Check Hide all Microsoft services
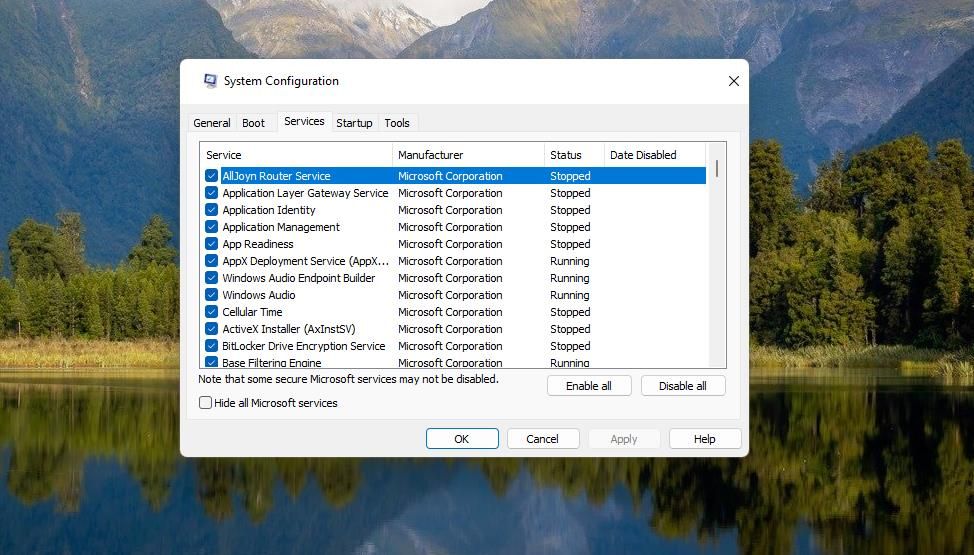The image size is (974, 555). (206, 403)
